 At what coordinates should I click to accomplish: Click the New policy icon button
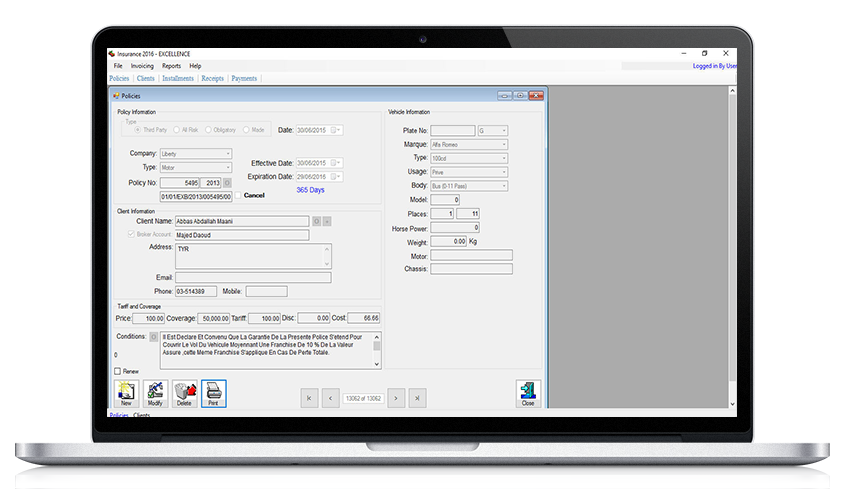tap(126, 393)
